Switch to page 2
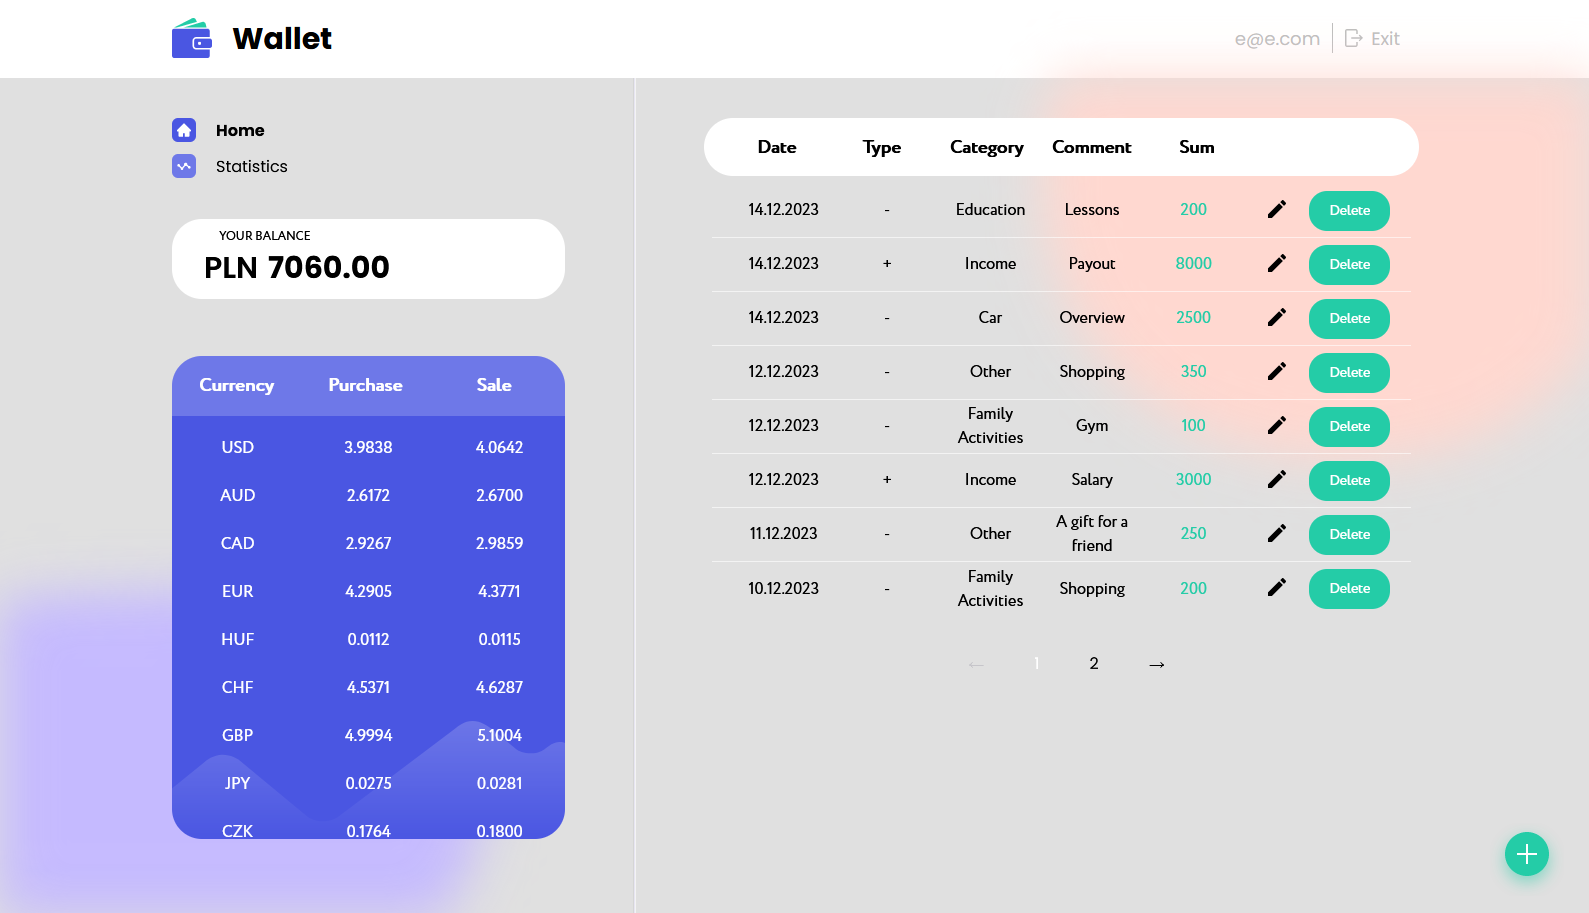The width and height of the screenshot is (1589, 913). (x=1094, y=664)
